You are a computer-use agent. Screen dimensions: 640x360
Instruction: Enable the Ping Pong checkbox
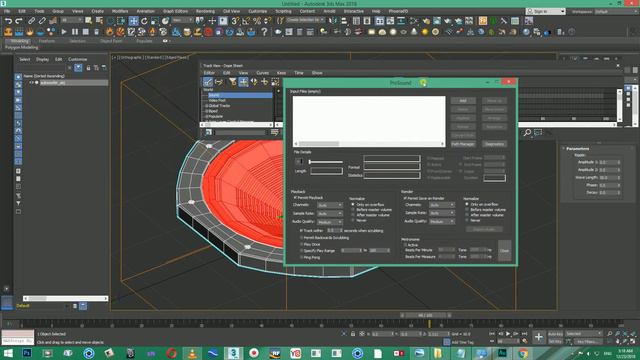coord(302,258)
